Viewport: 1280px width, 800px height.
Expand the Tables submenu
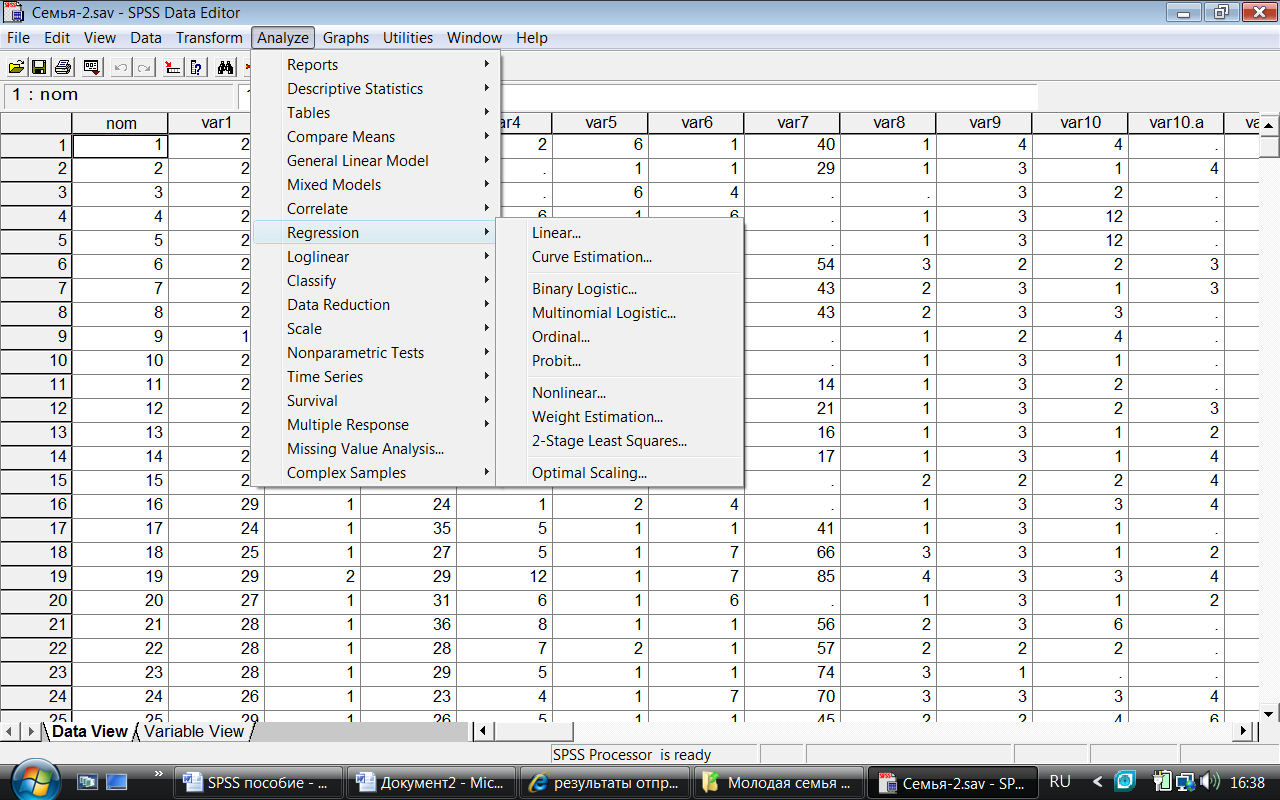point(375,113)
